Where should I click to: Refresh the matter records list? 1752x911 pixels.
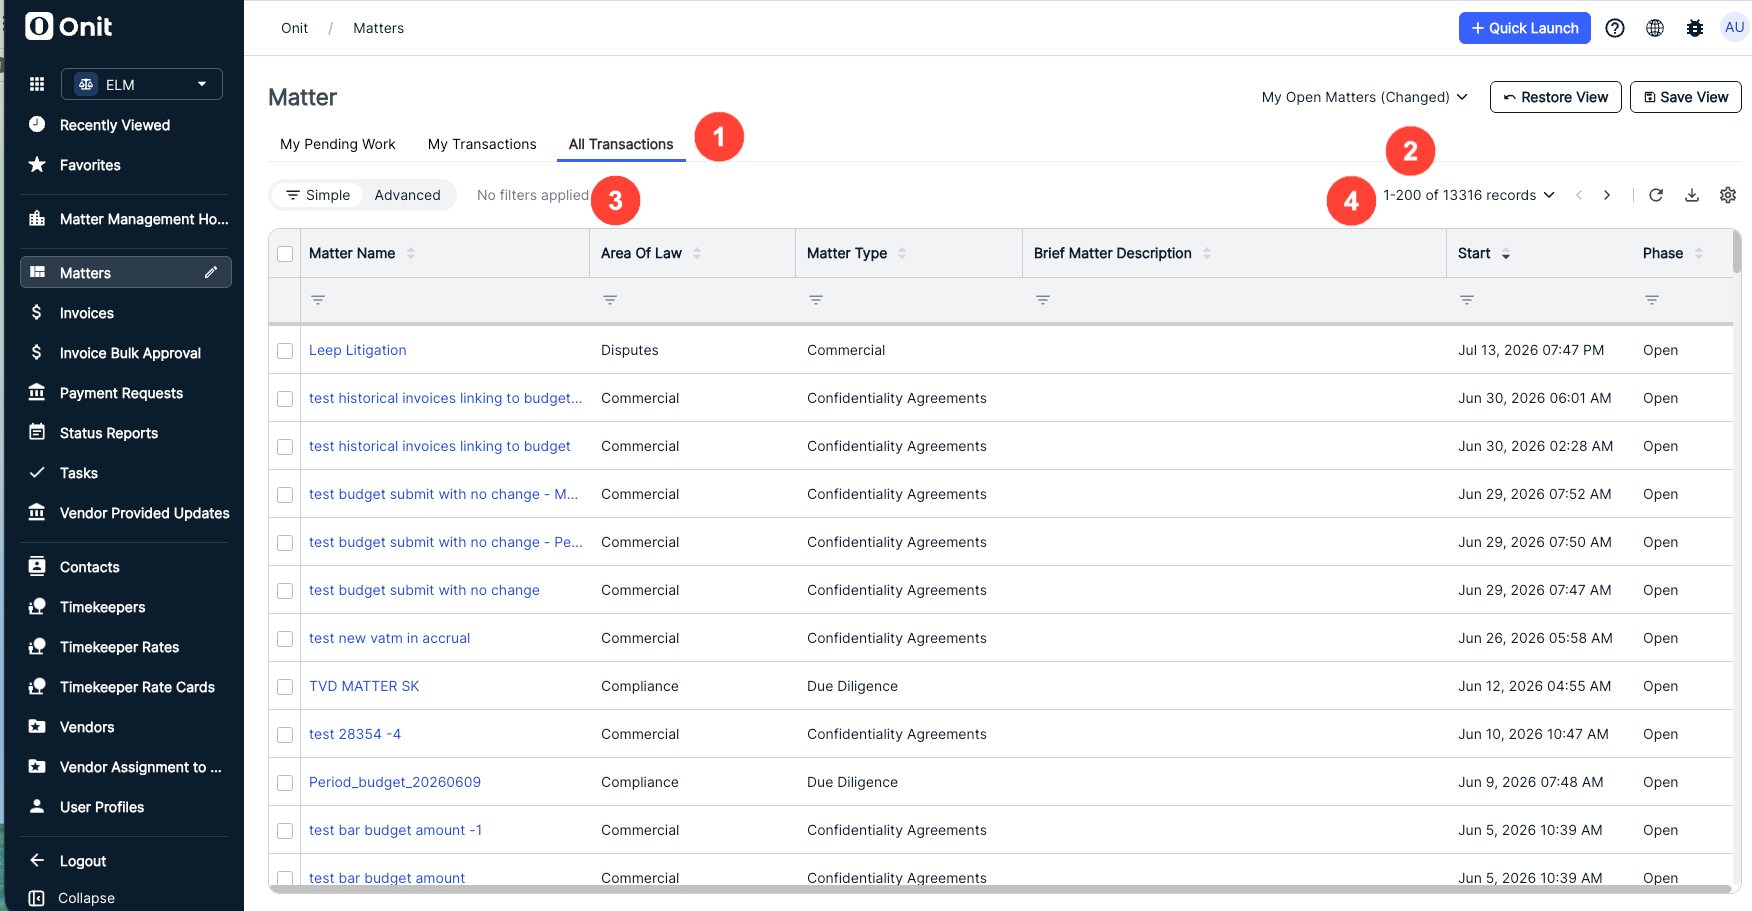click(x=1656, y=195)
